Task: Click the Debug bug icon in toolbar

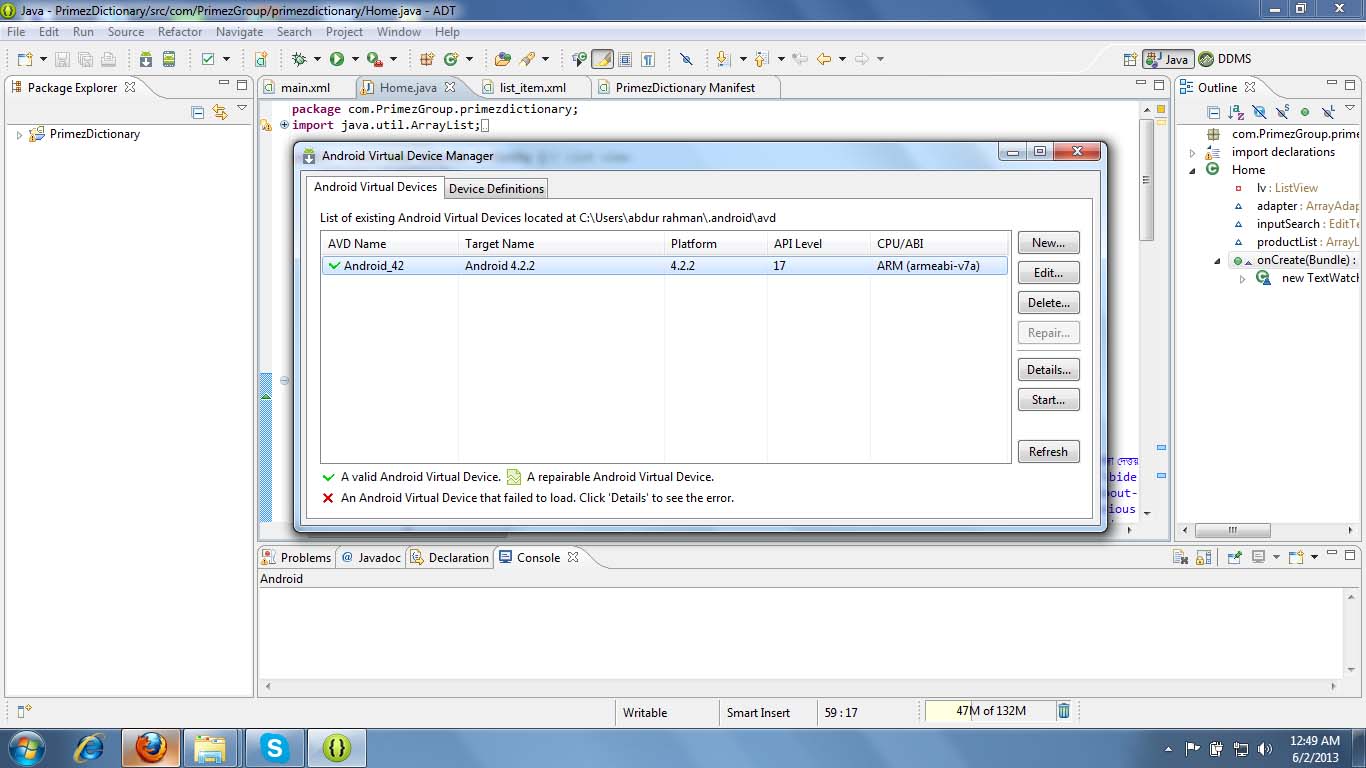Action: point(300,59)
